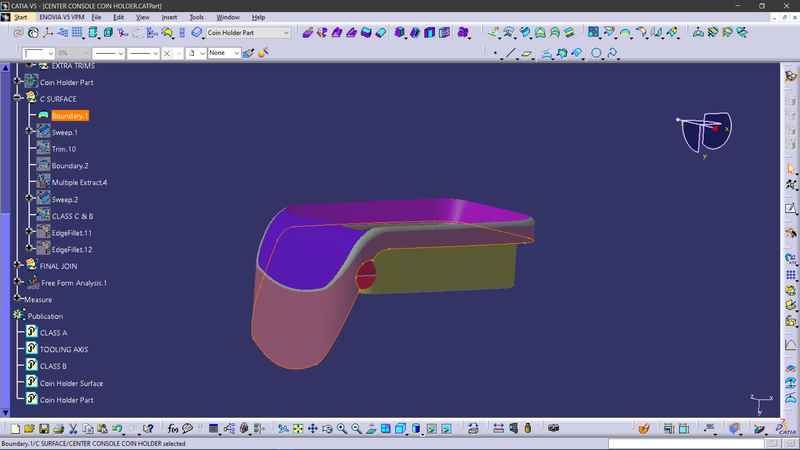Click the Cut scissors icon
This screenshot has width=800, height=450.
[73, 429]
